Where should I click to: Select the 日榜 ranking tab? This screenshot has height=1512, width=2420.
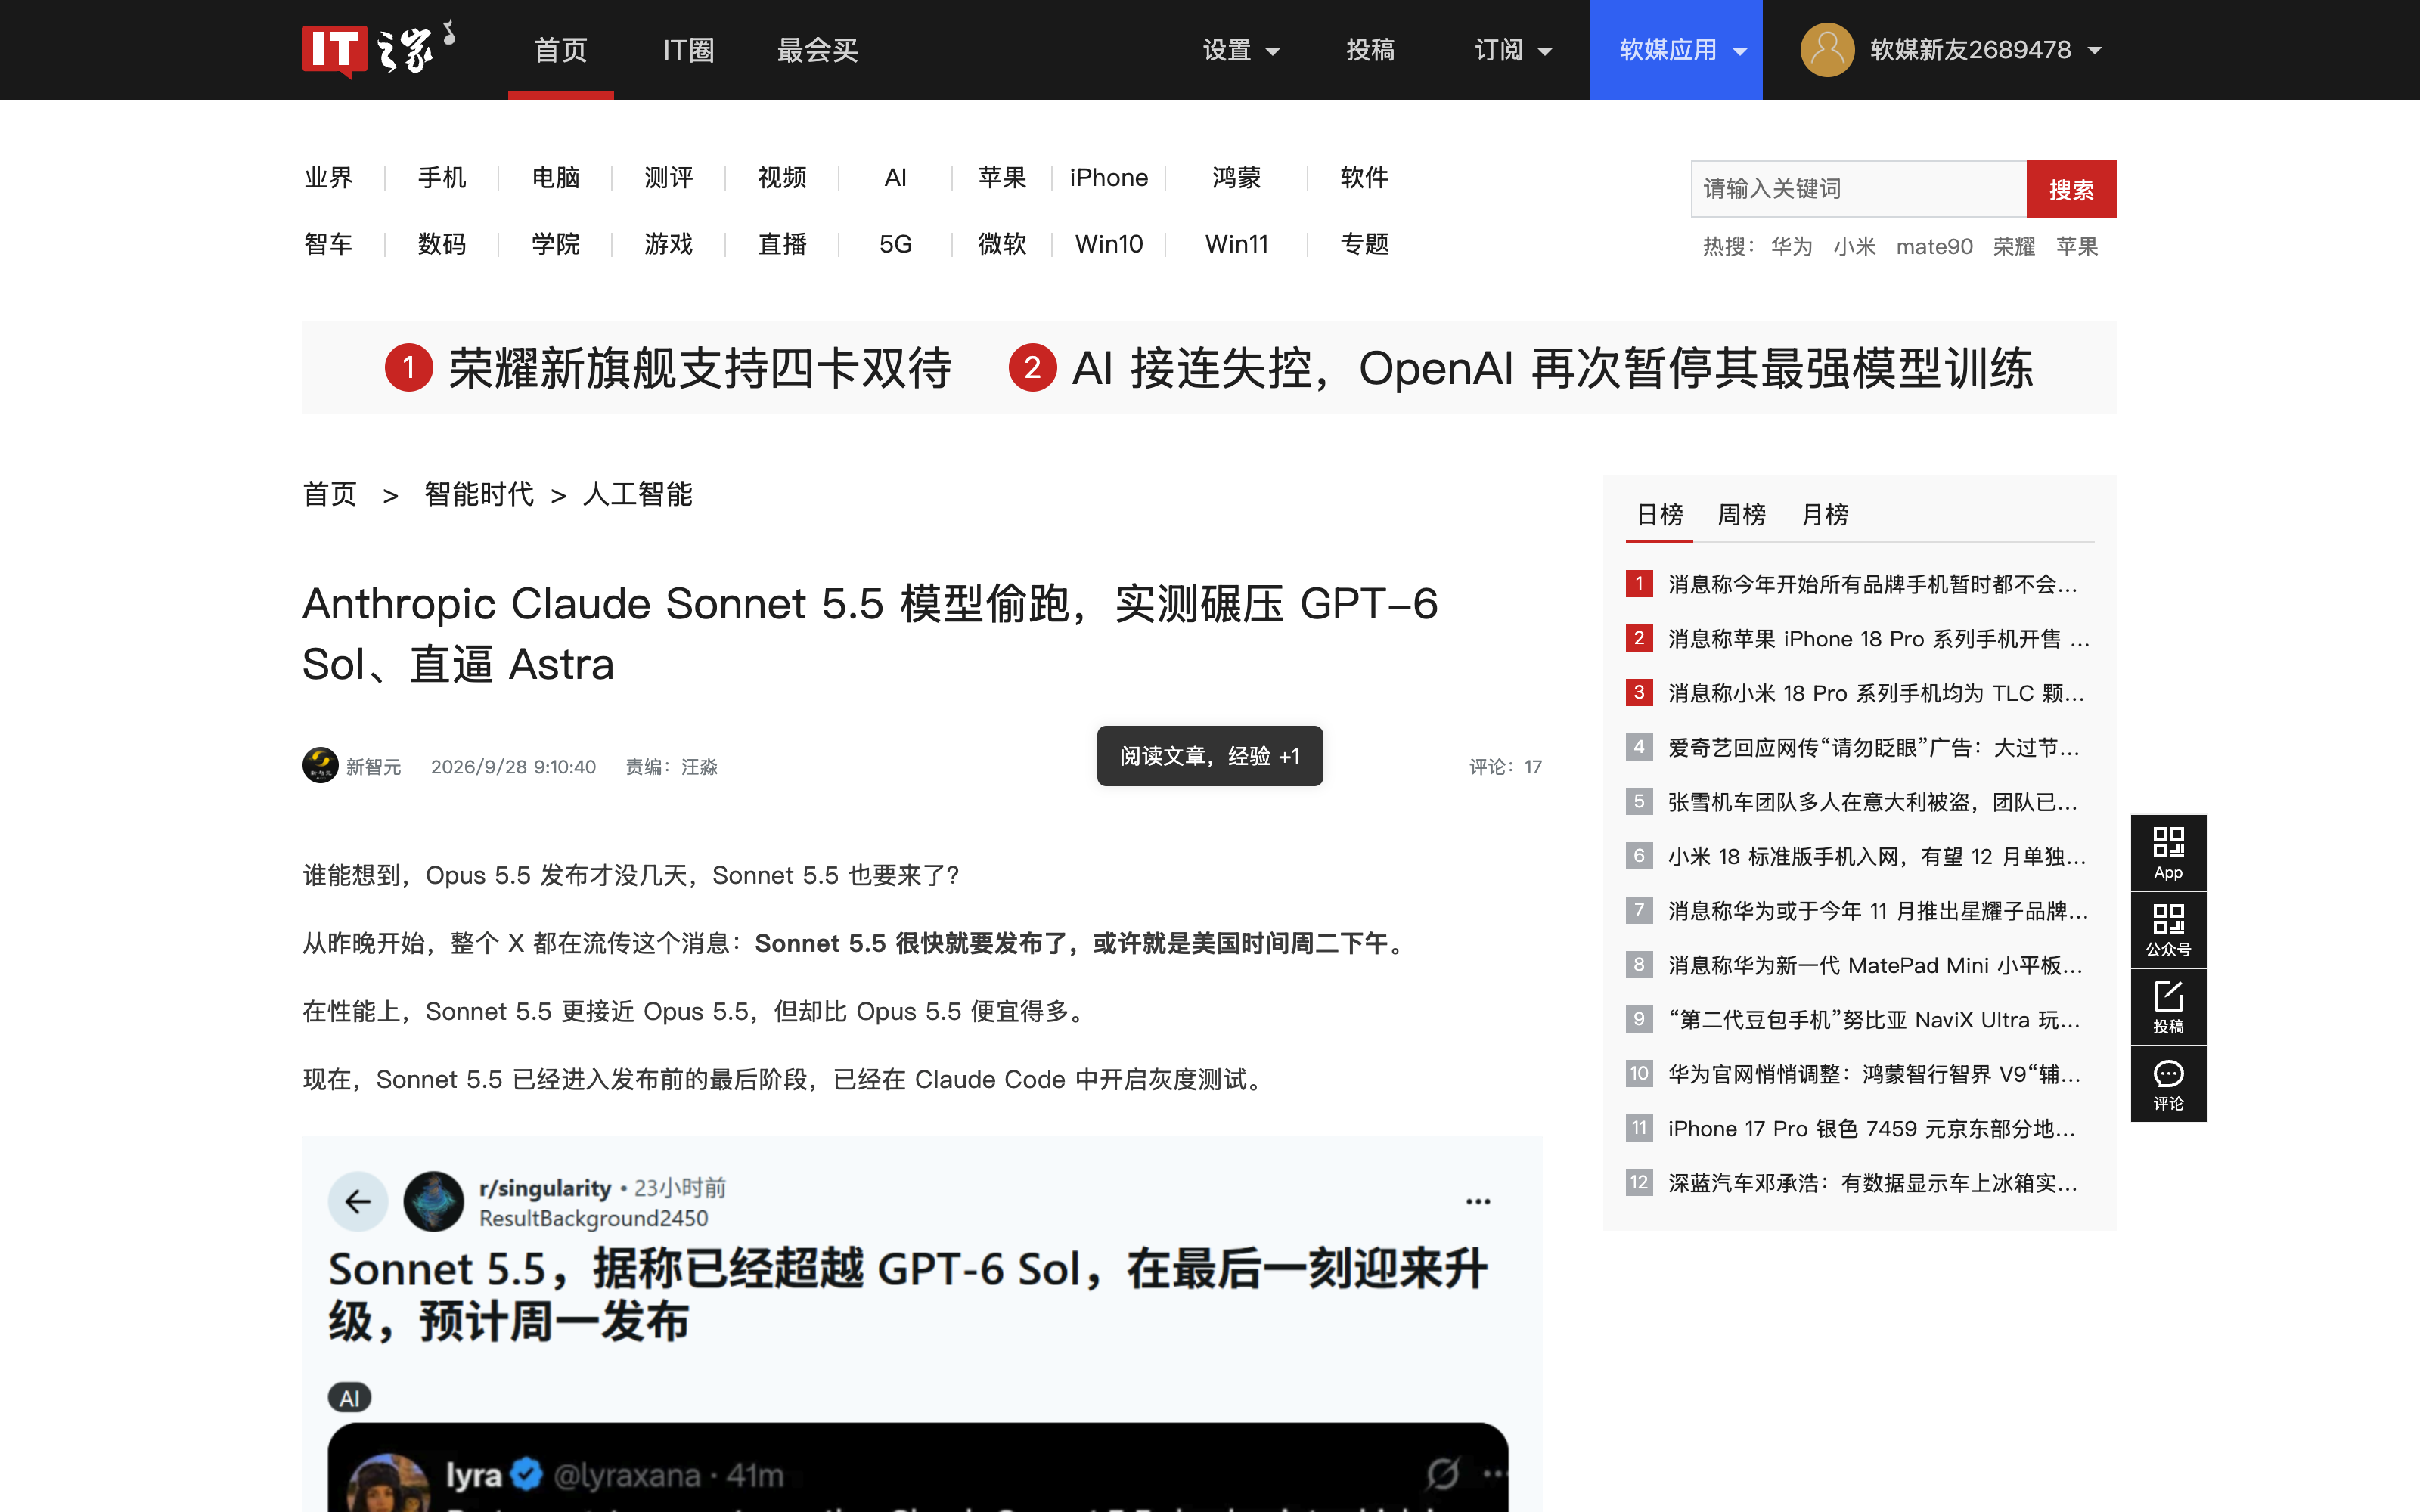1659,515
